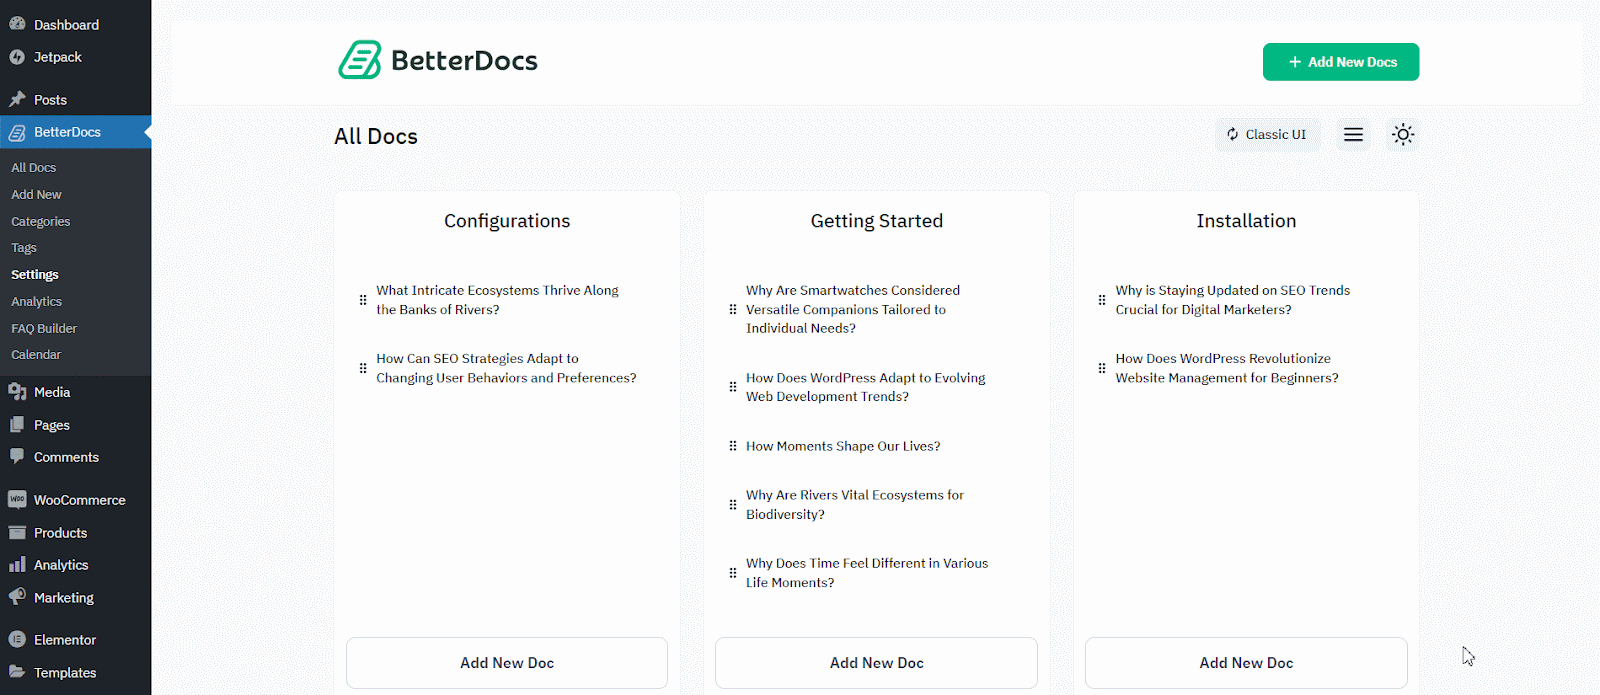The width and height of the screenshot is (1600, 695).
Task: Open Tags submenu item
Action: click(x=24, y=248)
